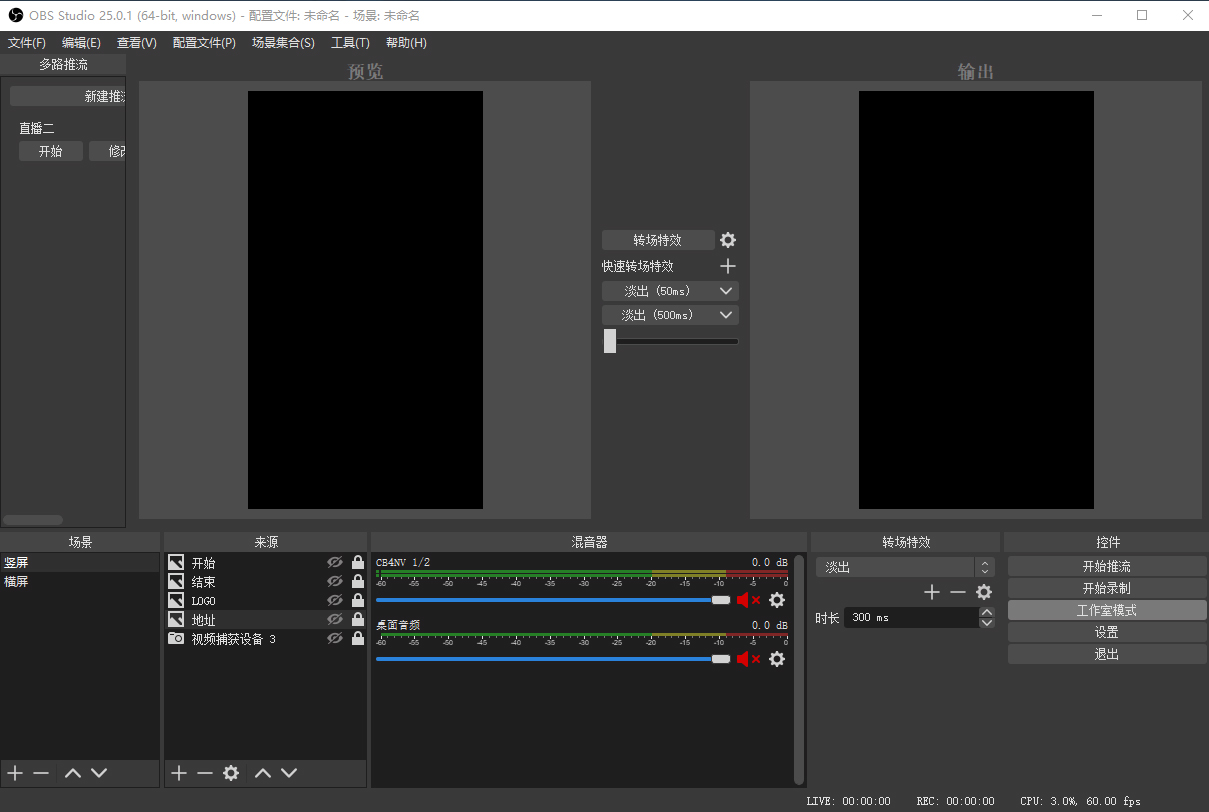Screen dimensions: 1209x812
Task: Add a quick transition with plus icon
Action: click(x=728, y=266)
